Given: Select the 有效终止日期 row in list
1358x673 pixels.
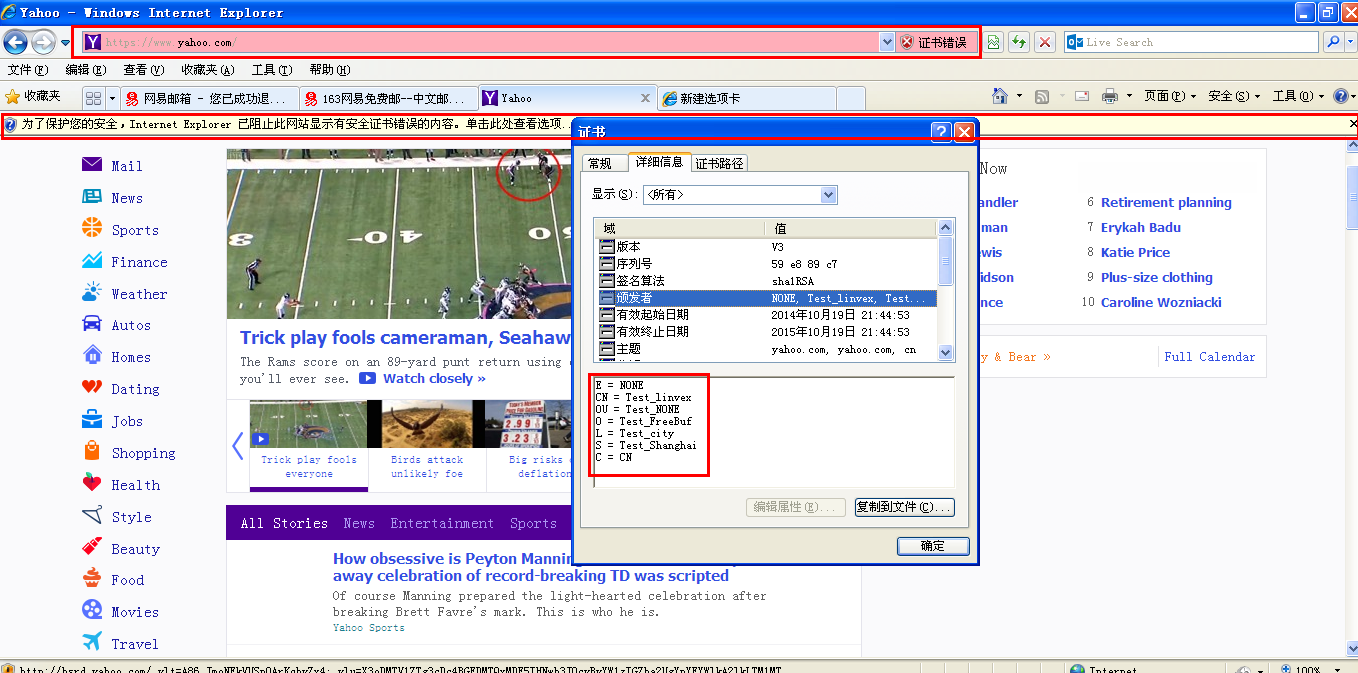Looking at the screenshot, I should 766,332.
